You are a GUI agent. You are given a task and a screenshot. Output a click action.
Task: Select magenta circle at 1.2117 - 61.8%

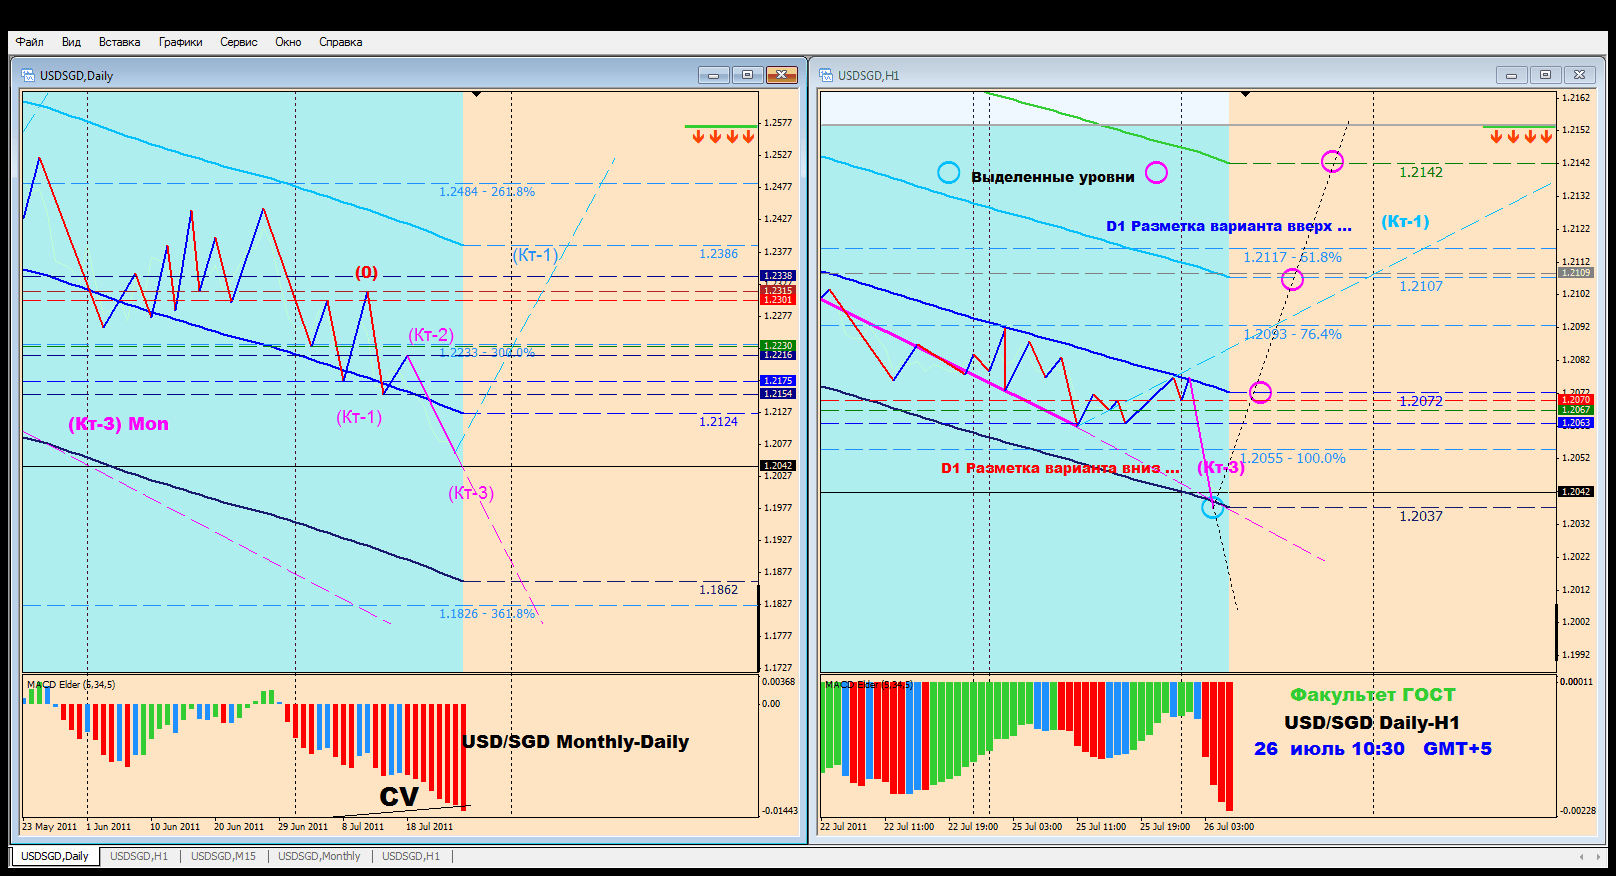point(1292,279)
